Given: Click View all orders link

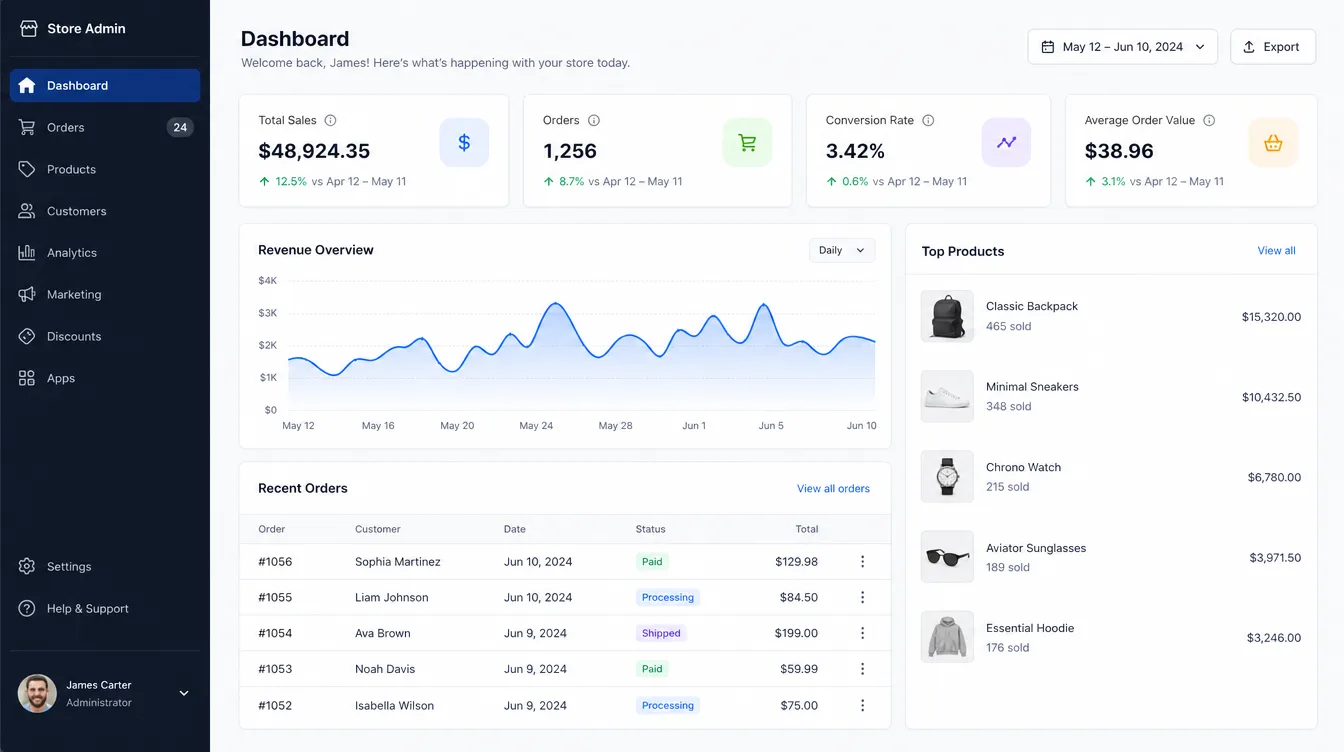Looking at the screenshot, I should 833,489.
